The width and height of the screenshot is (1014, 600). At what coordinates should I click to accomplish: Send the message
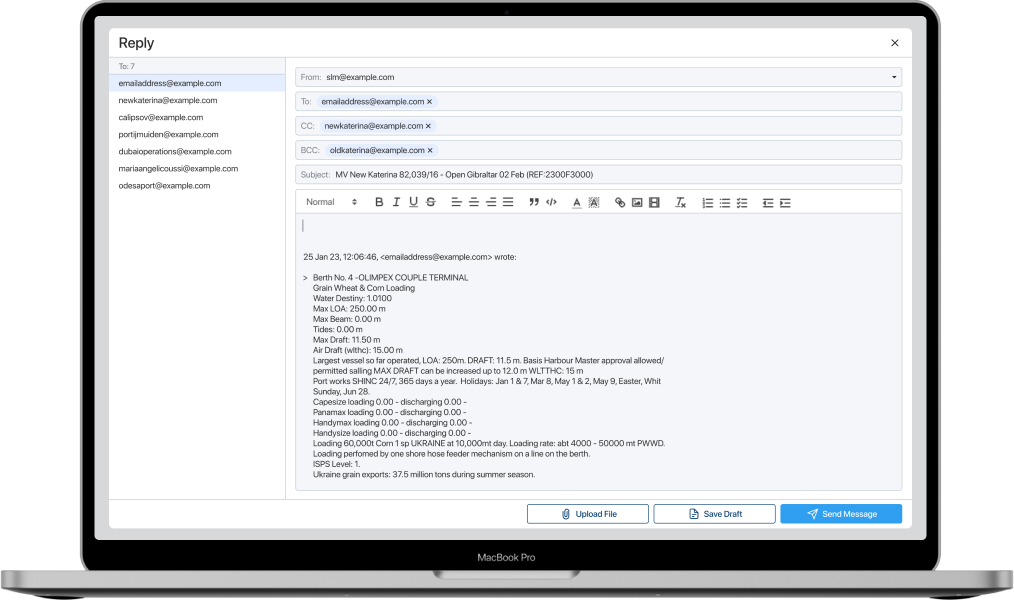(841, 514)
